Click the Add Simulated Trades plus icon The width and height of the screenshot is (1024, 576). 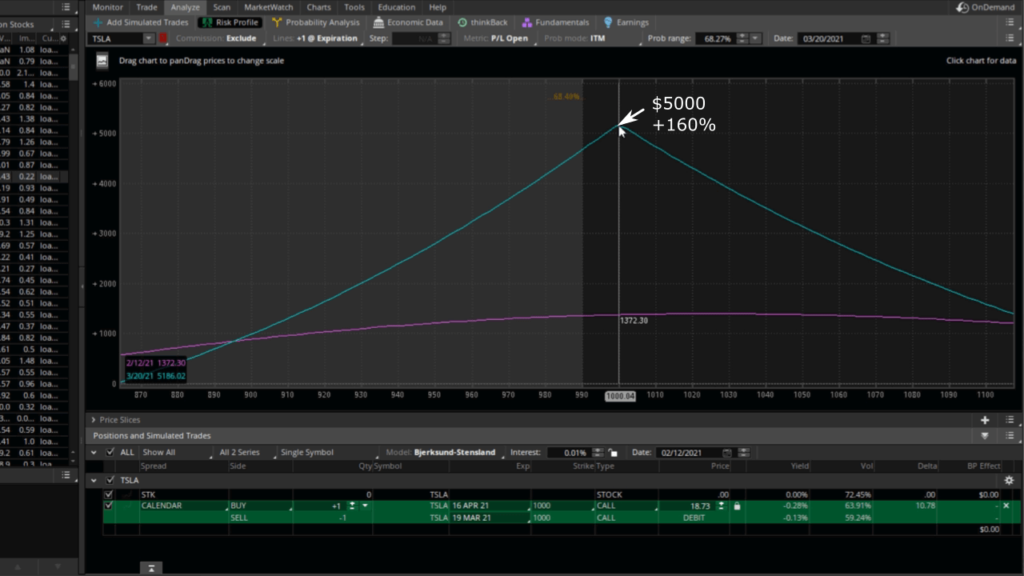click(97, 22)
